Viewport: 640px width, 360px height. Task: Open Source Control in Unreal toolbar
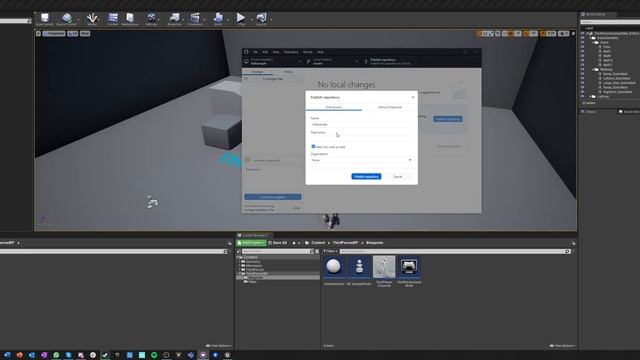pyautogui.click(x=67, y=18)
